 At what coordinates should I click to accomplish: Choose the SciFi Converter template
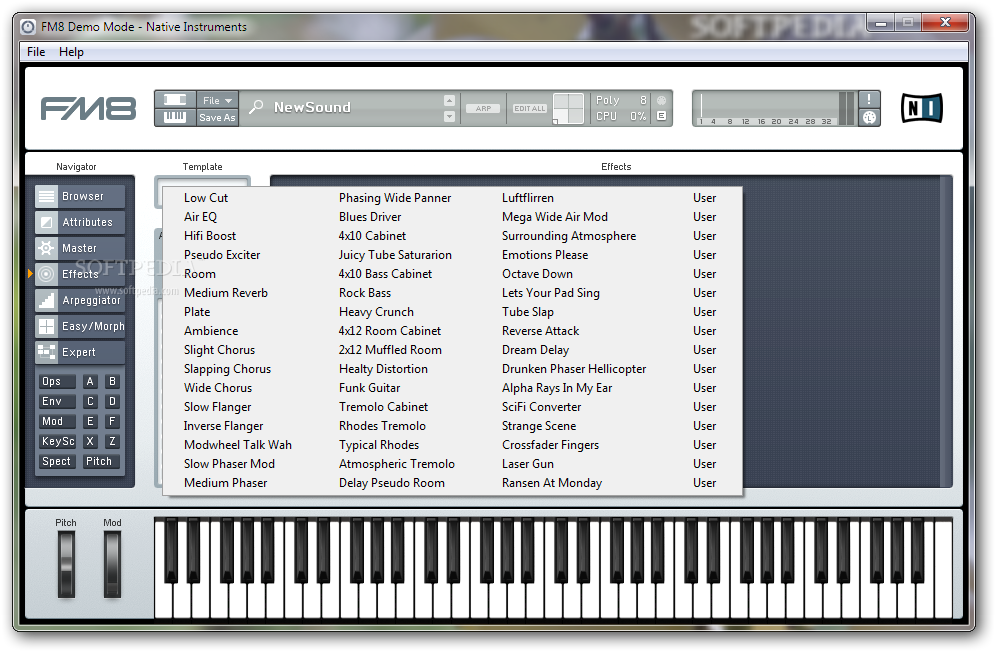click(x=541, y=407)
